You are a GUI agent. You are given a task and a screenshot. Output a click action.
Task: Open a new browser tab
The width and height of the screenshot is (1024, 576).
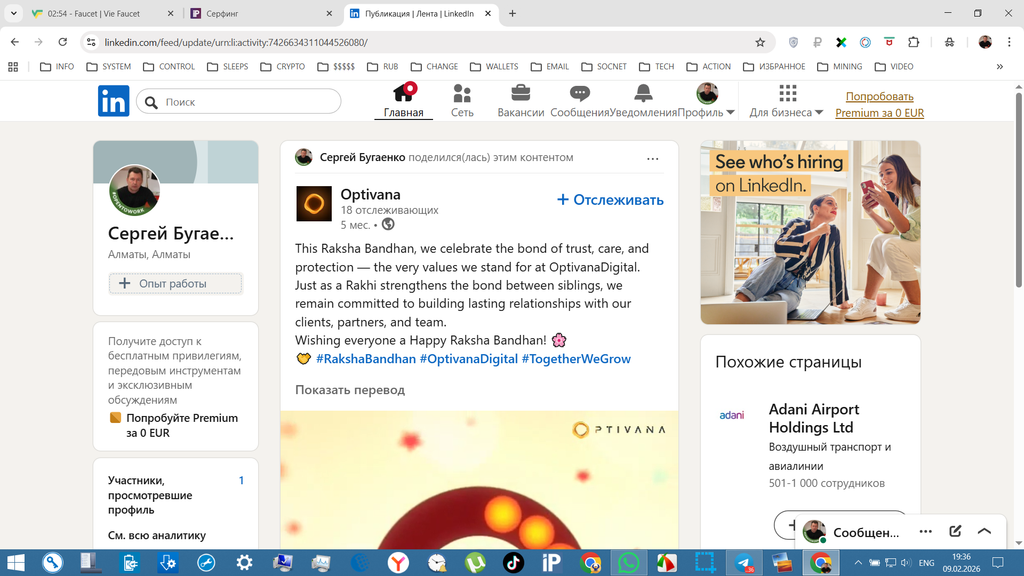513,13
